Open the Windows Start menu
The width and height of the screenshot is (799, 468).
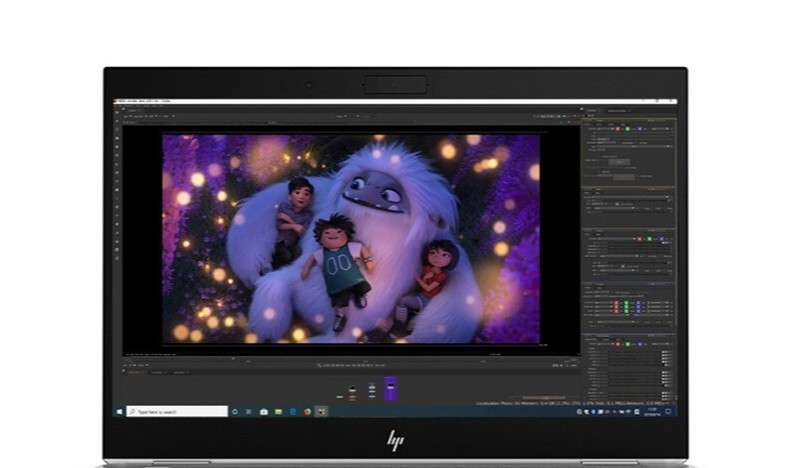[120, 411]
